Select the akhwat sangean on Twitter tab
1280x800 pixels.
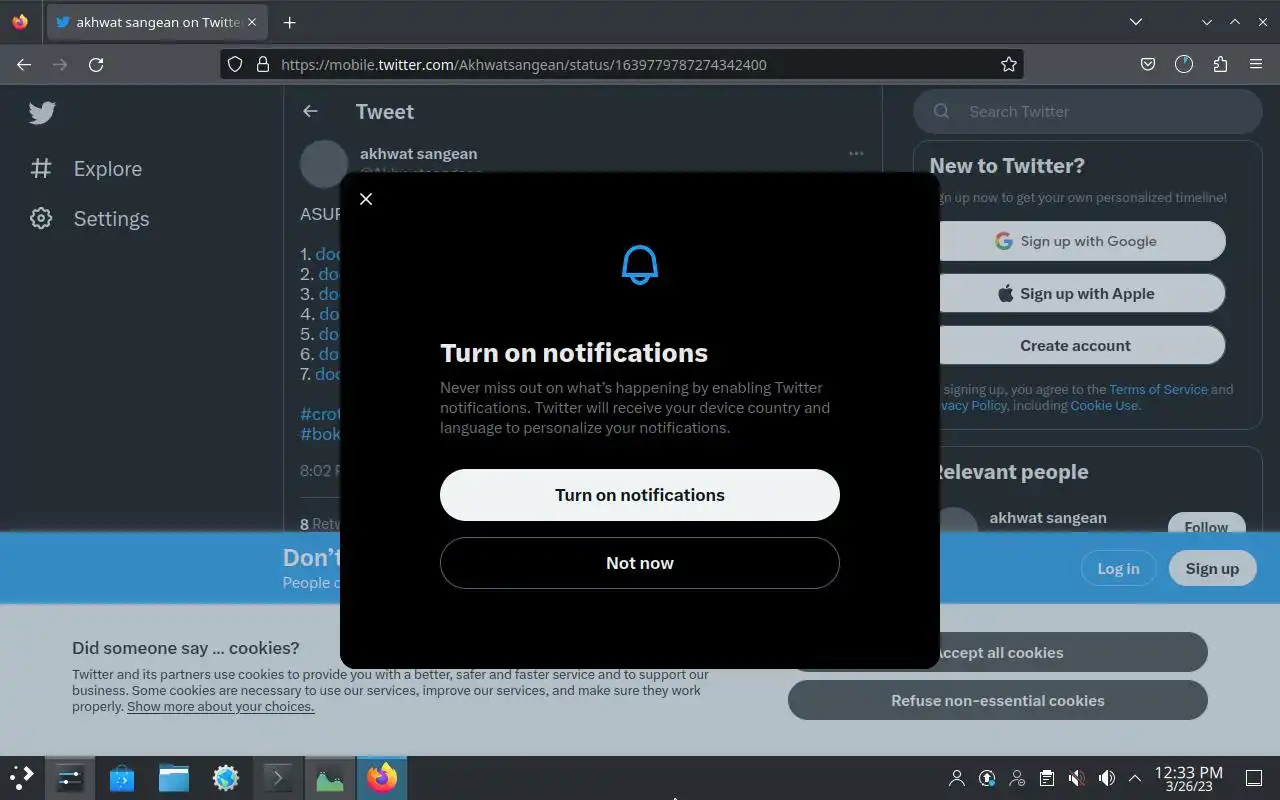point(155,22)
